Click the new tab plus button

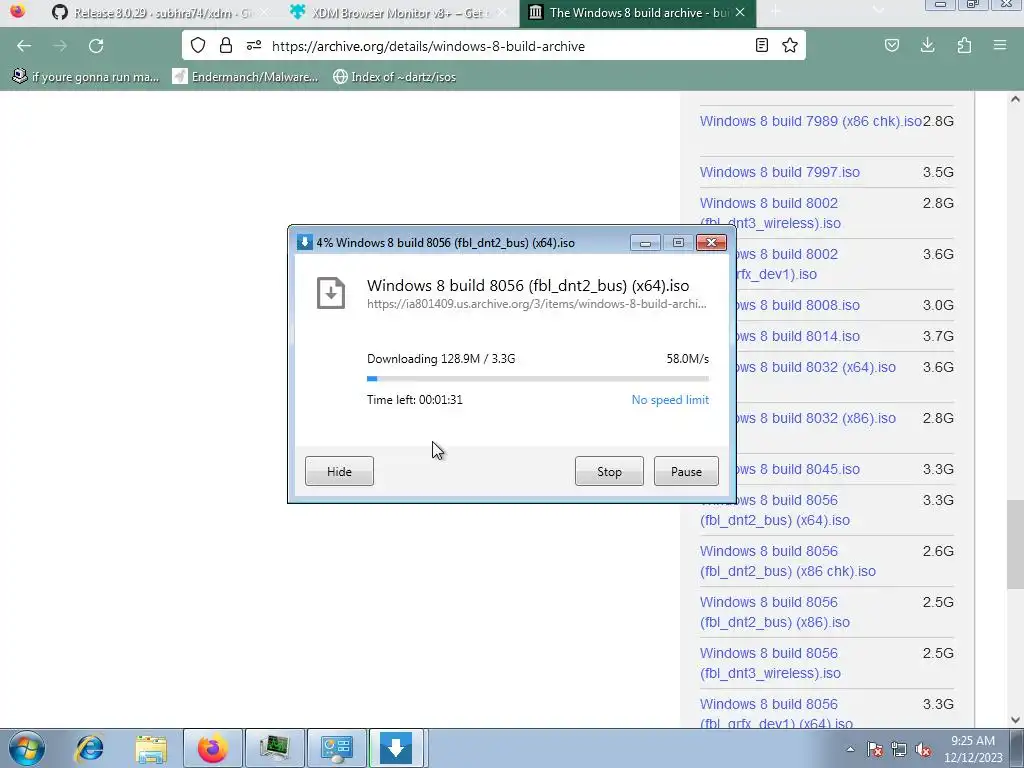click(x=775, y=11)
